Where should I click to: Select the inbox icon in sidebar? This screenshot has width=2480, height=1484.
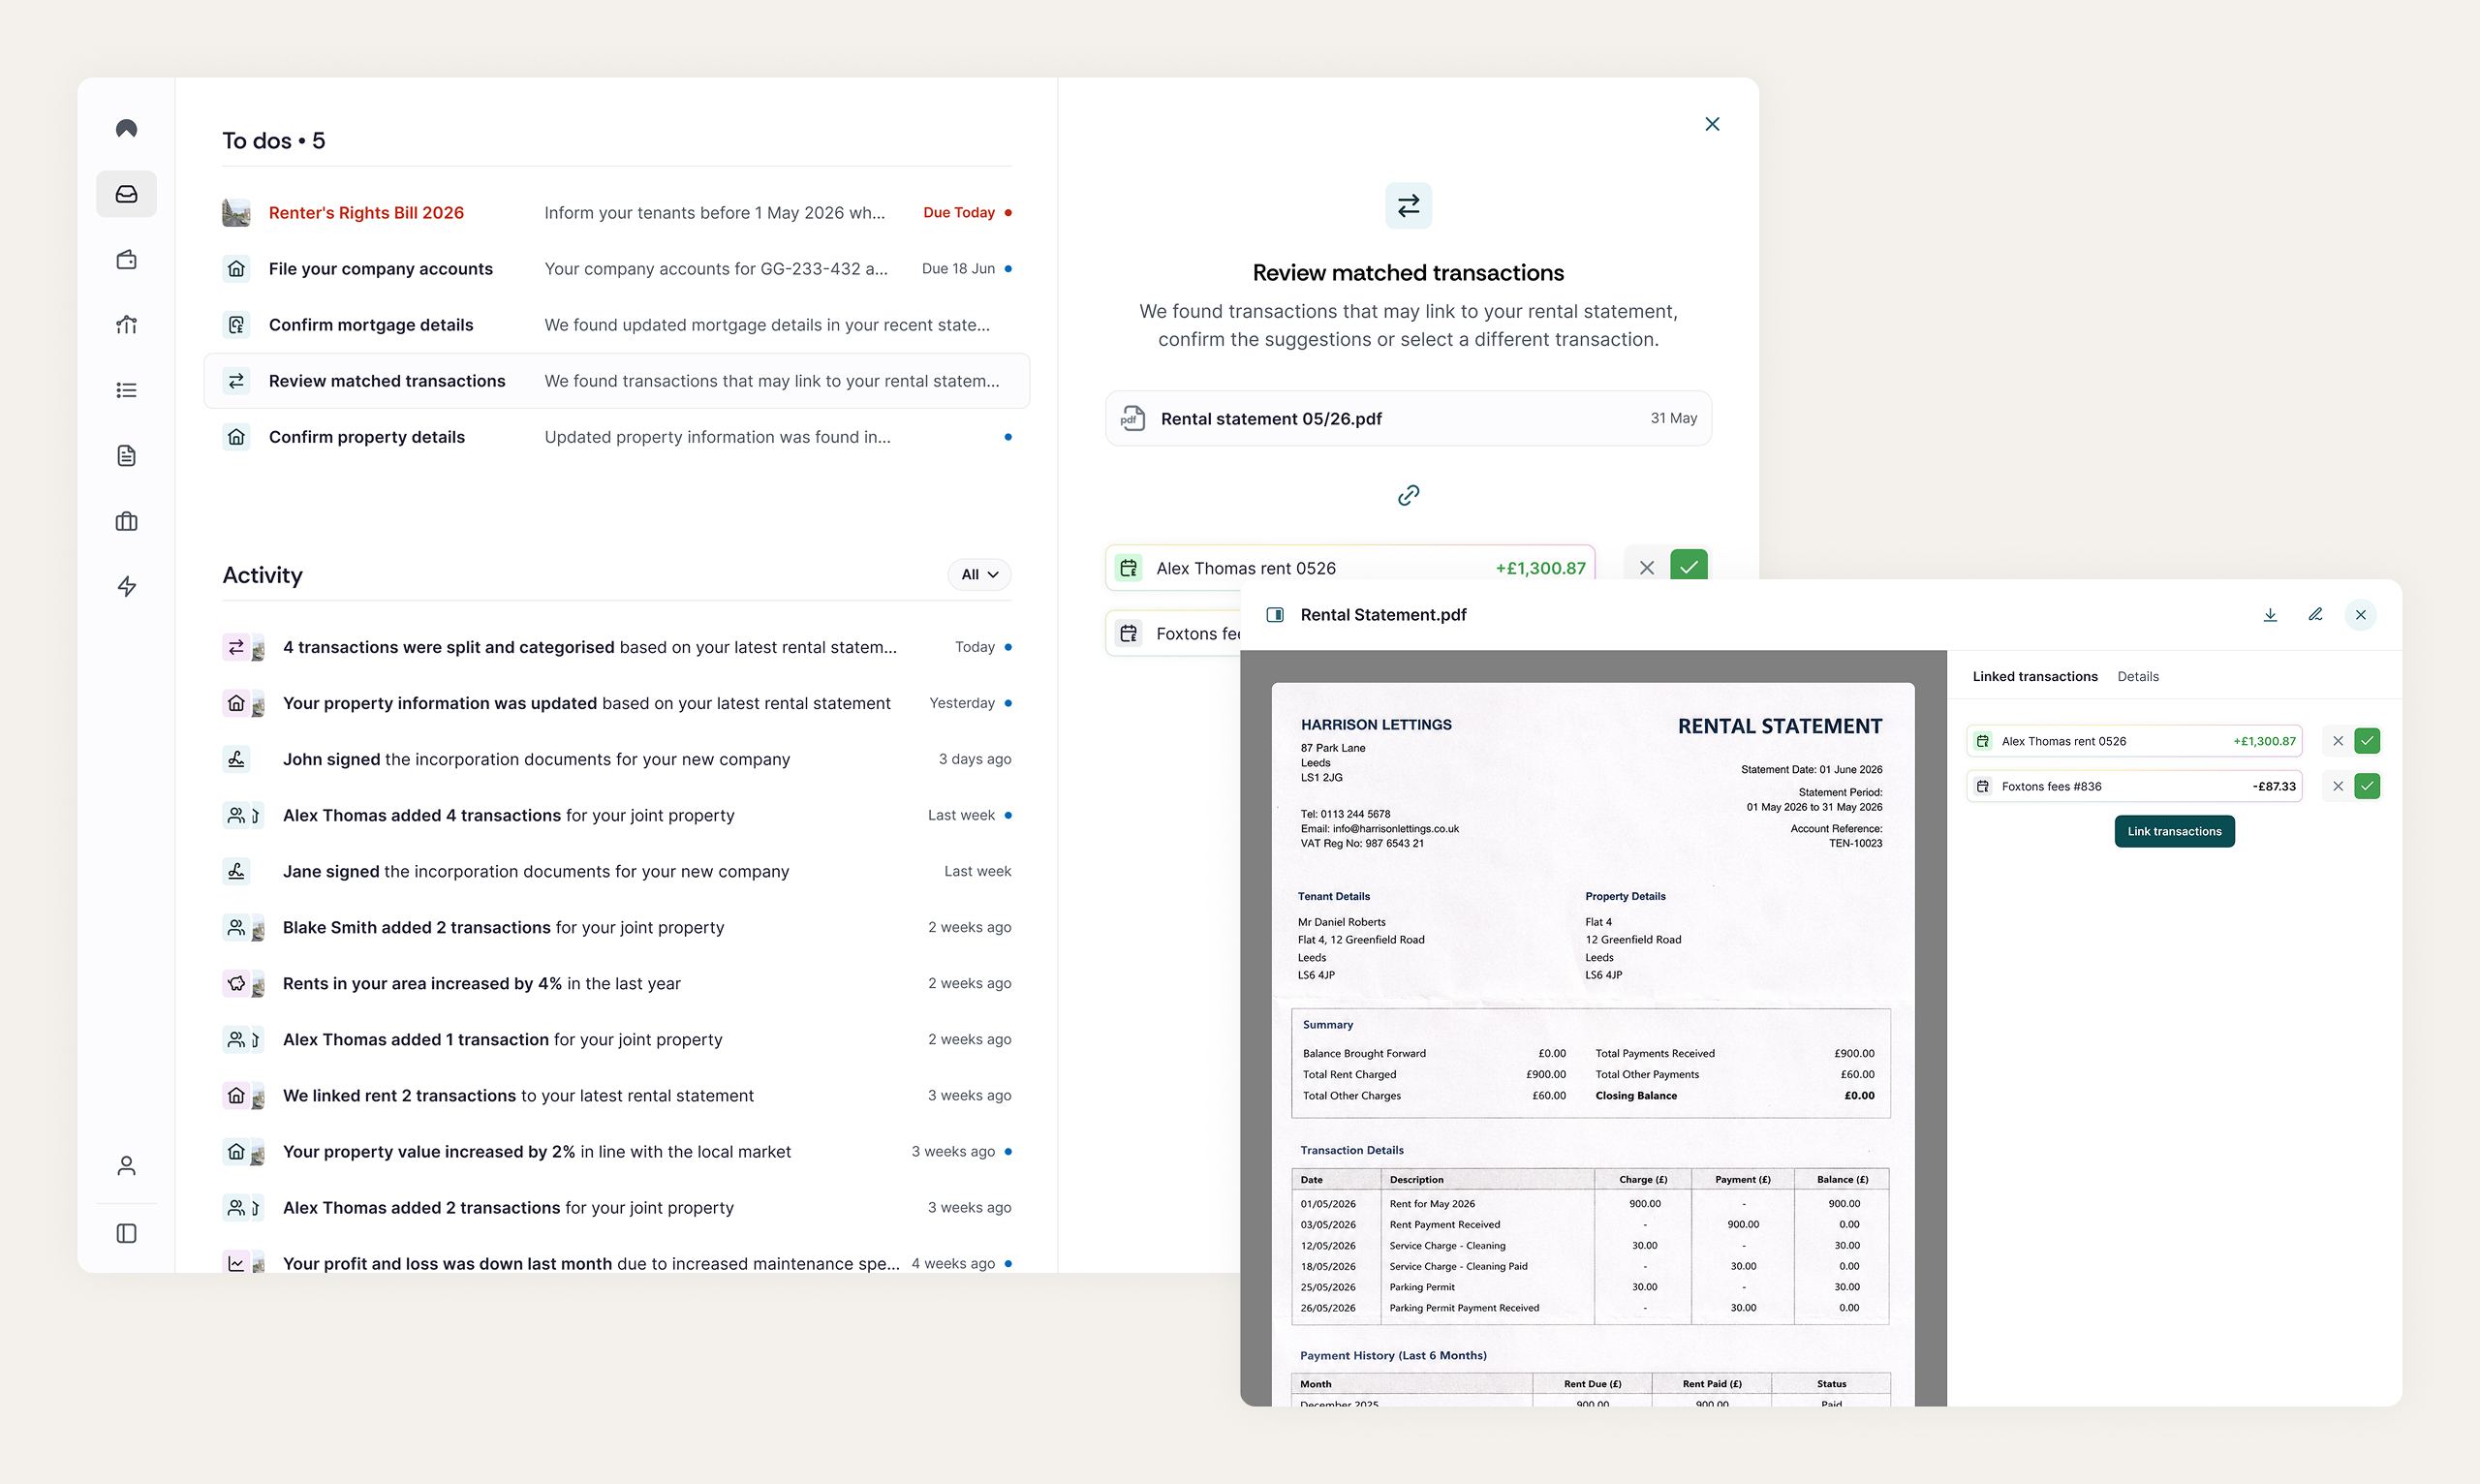click(x=126, y=194)
